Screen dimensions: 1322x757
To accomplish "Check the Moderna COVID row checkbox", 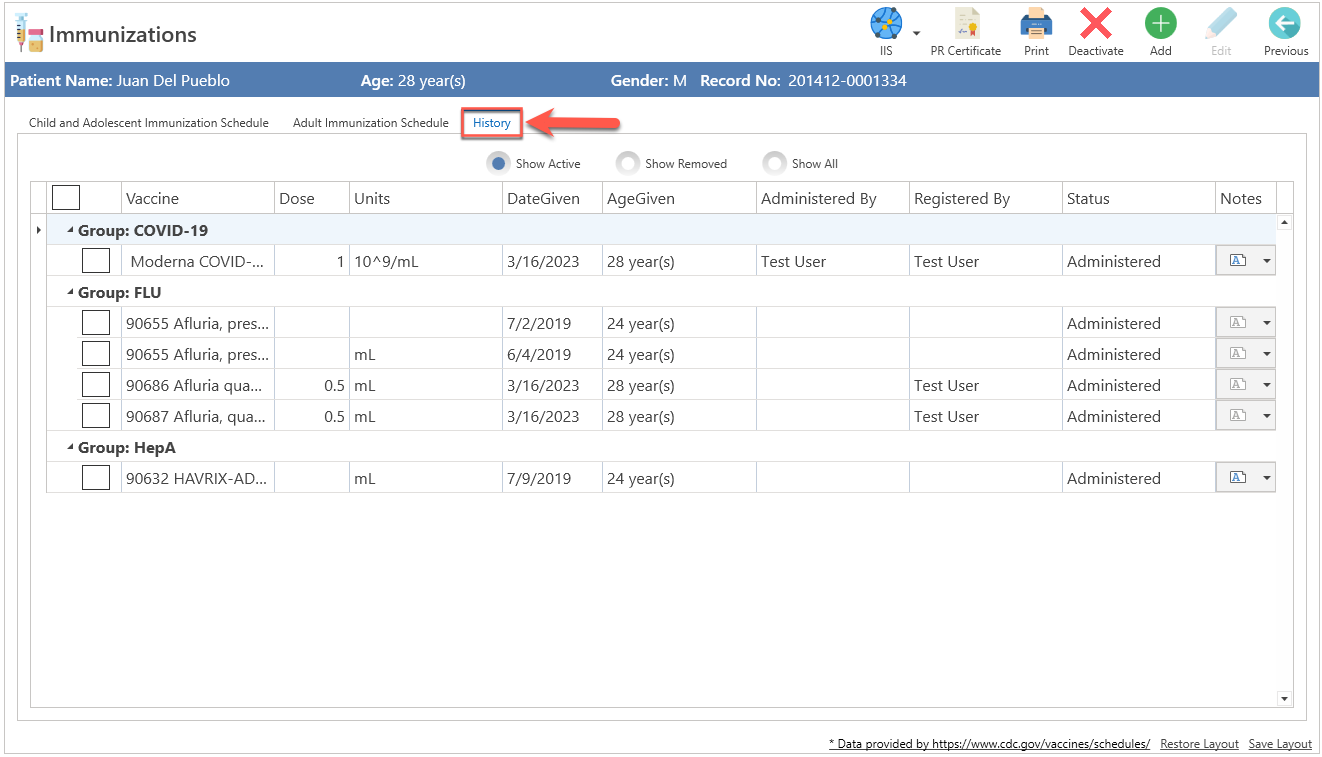I will 96,261.
